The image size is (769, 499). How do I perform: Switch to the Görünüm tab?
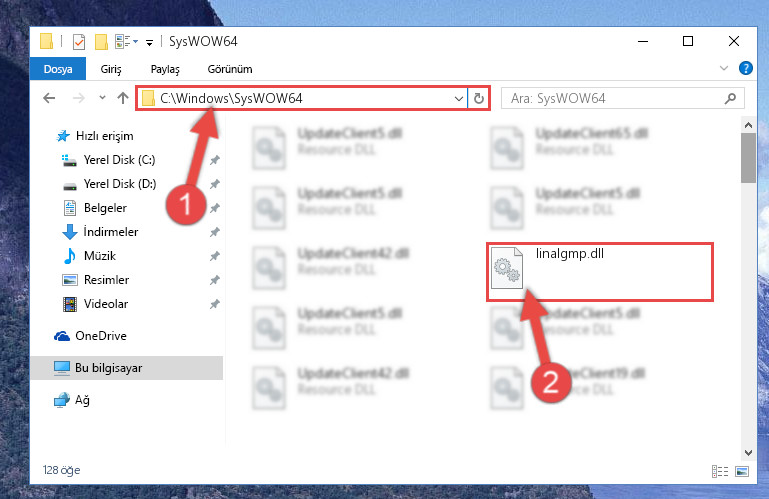230,69
